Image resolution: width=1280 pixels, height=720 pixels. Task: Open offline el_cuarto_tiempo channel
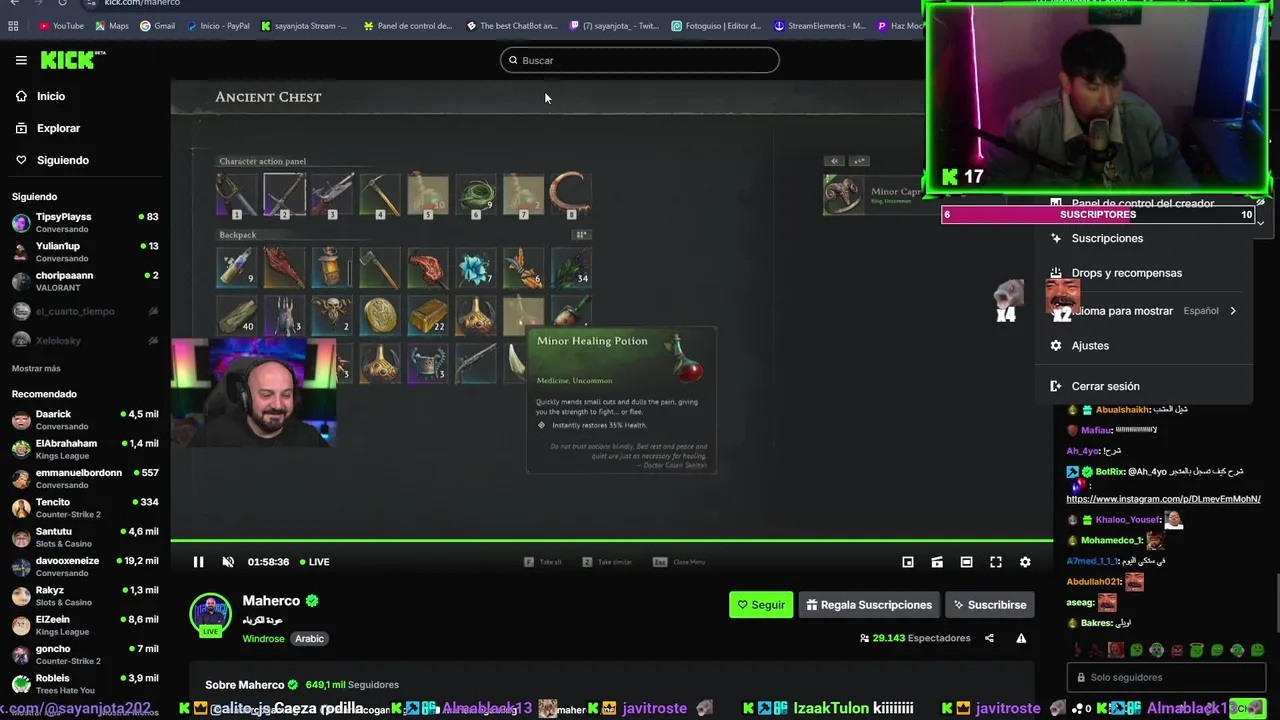pos(85,311)
